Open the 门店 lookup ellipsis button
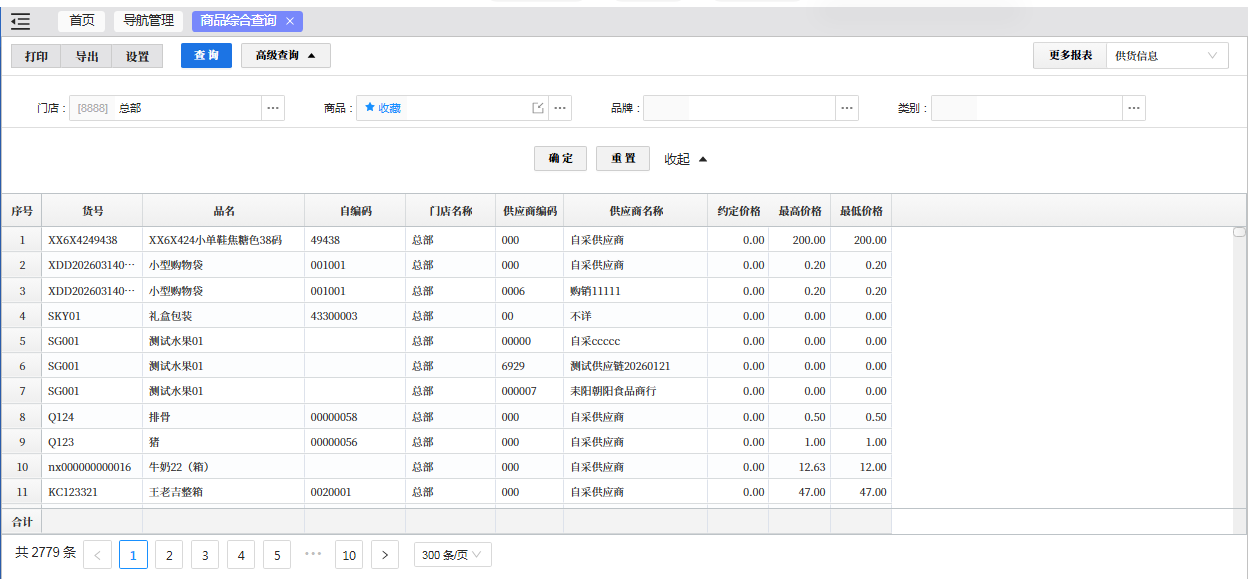 pyautogui.click(x=274, y=108)
